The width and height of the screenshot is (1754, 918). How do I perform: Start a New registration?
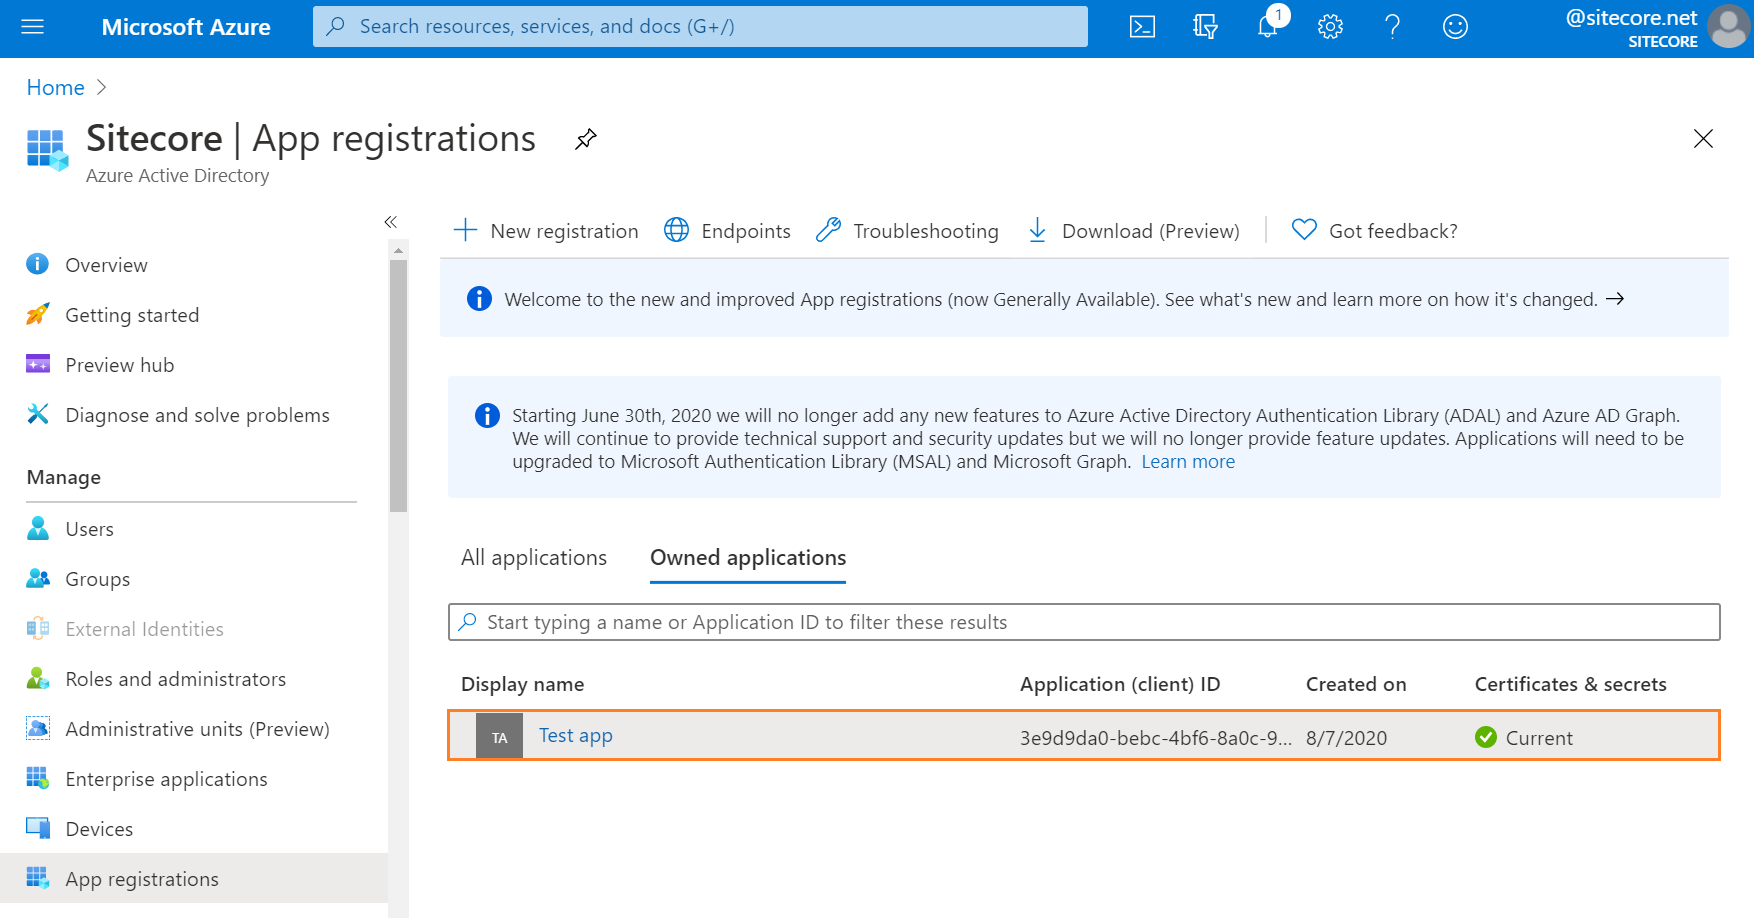pos(546,231)
